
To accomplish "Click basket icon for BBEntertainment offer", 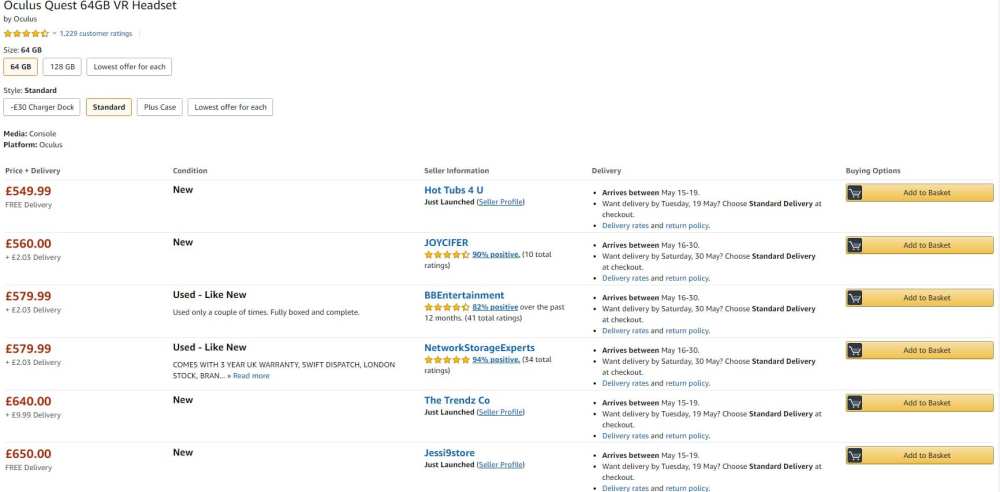I will click(855, 298).
